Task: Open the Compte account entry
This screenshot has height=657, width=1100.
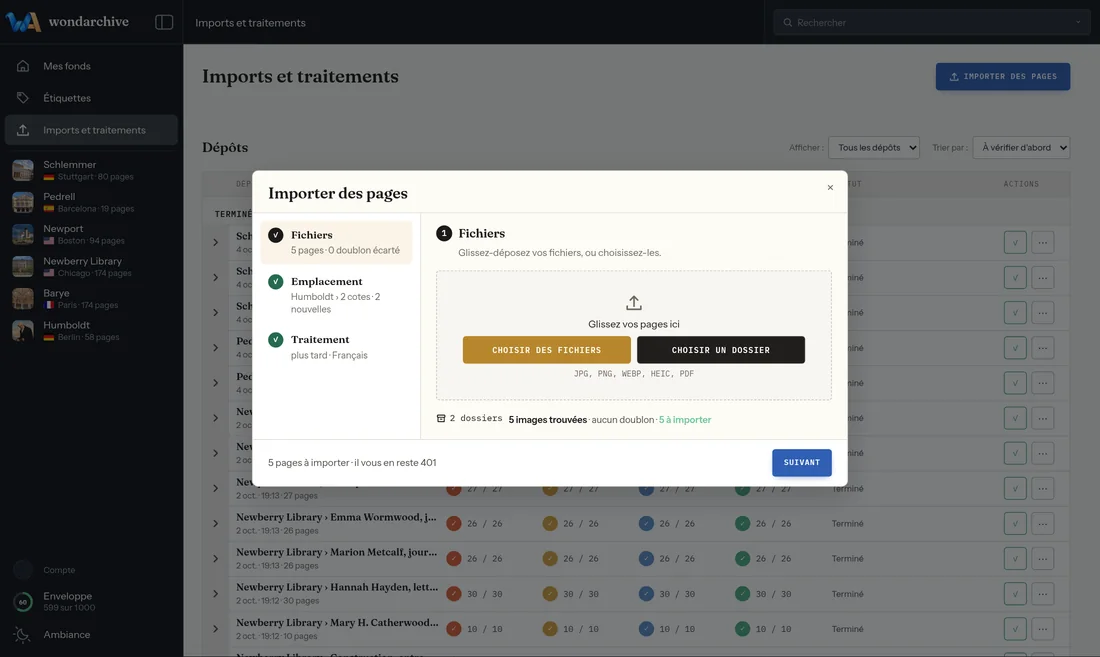Action: pos(45,569)
